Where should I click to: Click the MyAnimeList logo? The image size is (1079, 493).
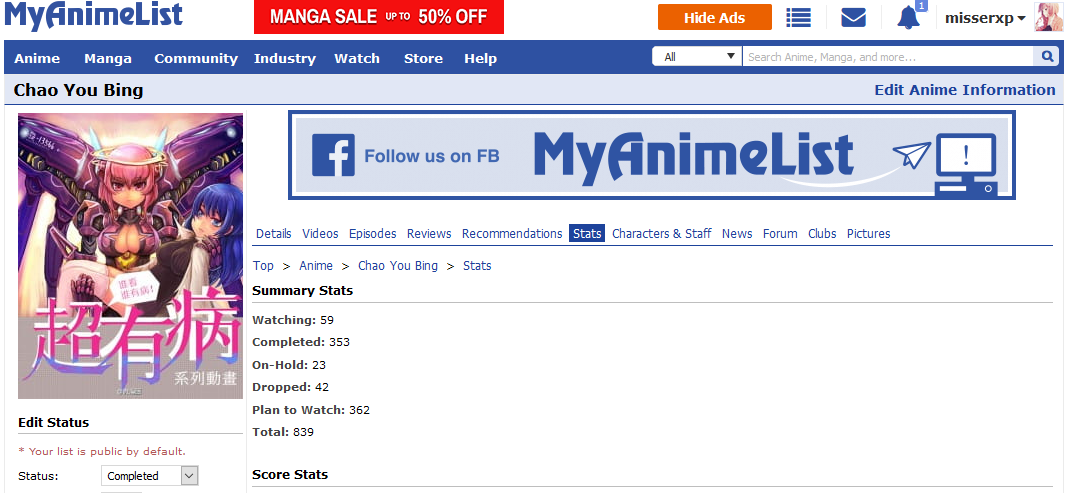93,15
